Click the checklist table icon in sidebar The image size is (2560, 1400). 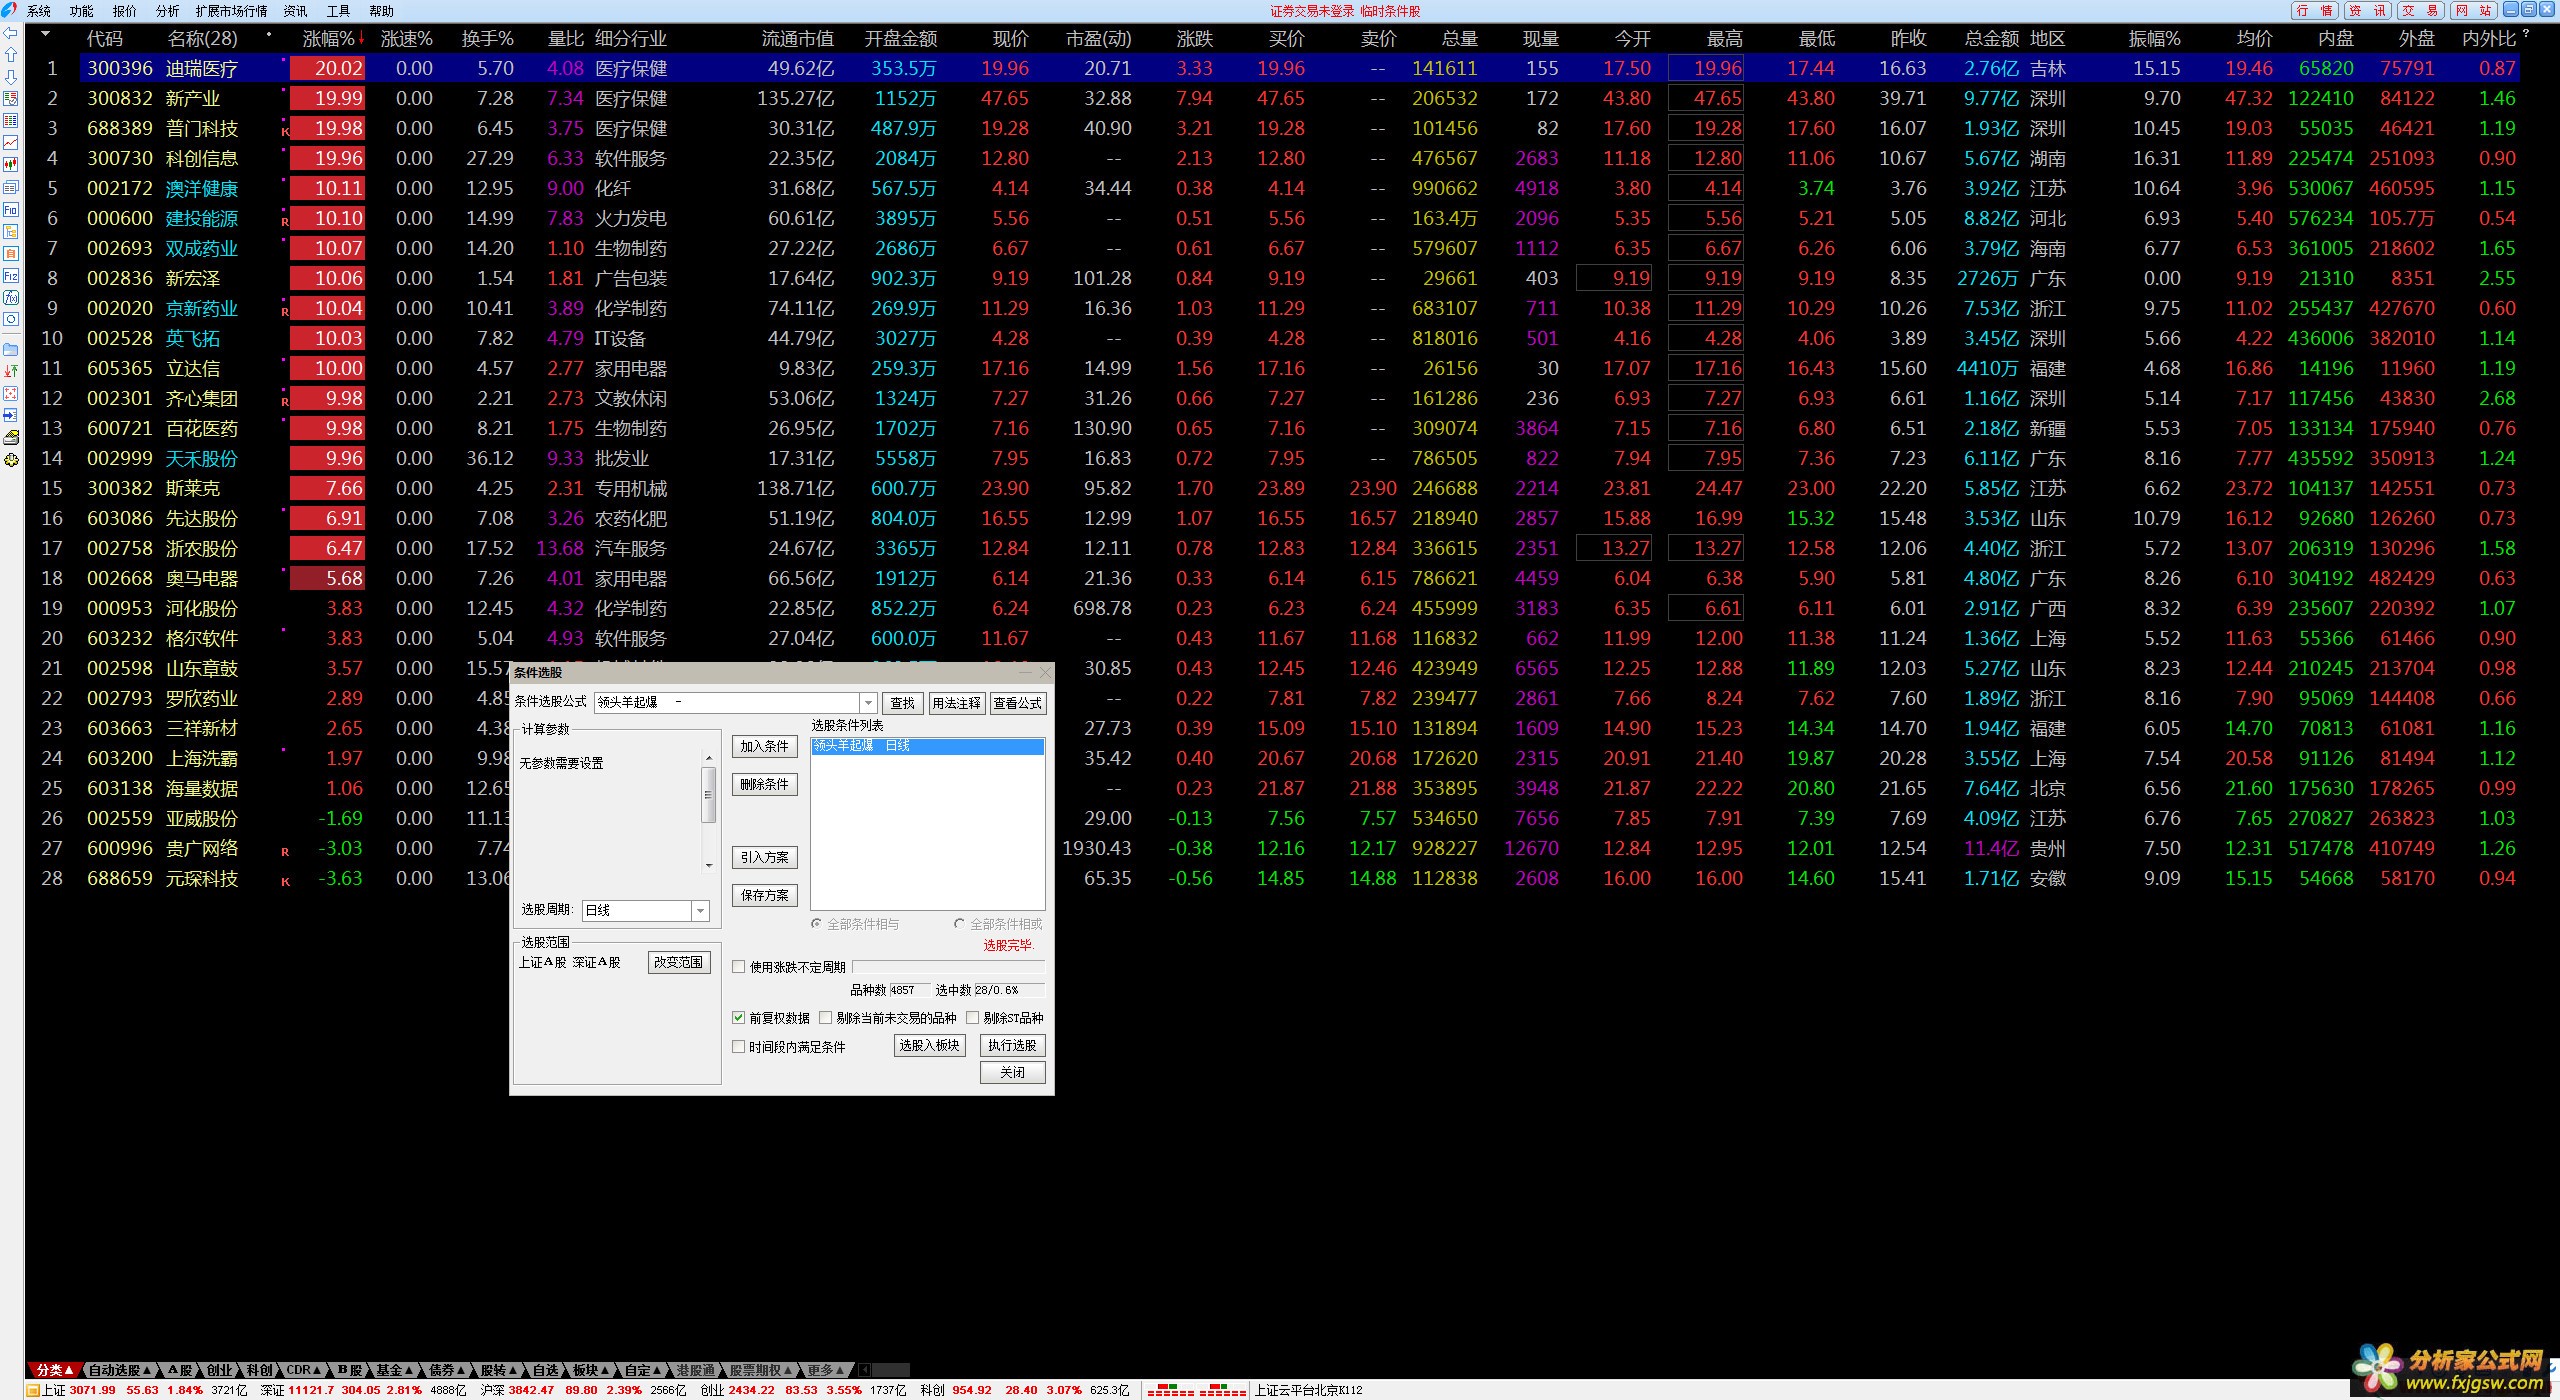(x=11, y=99)
